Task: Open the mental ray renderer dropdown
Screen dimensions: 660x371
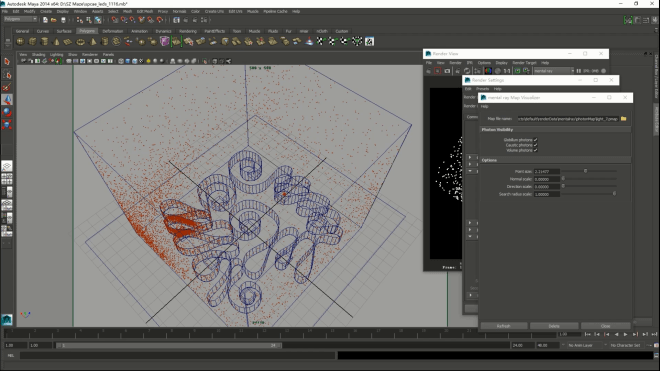Action: click(x=554, y=71)
